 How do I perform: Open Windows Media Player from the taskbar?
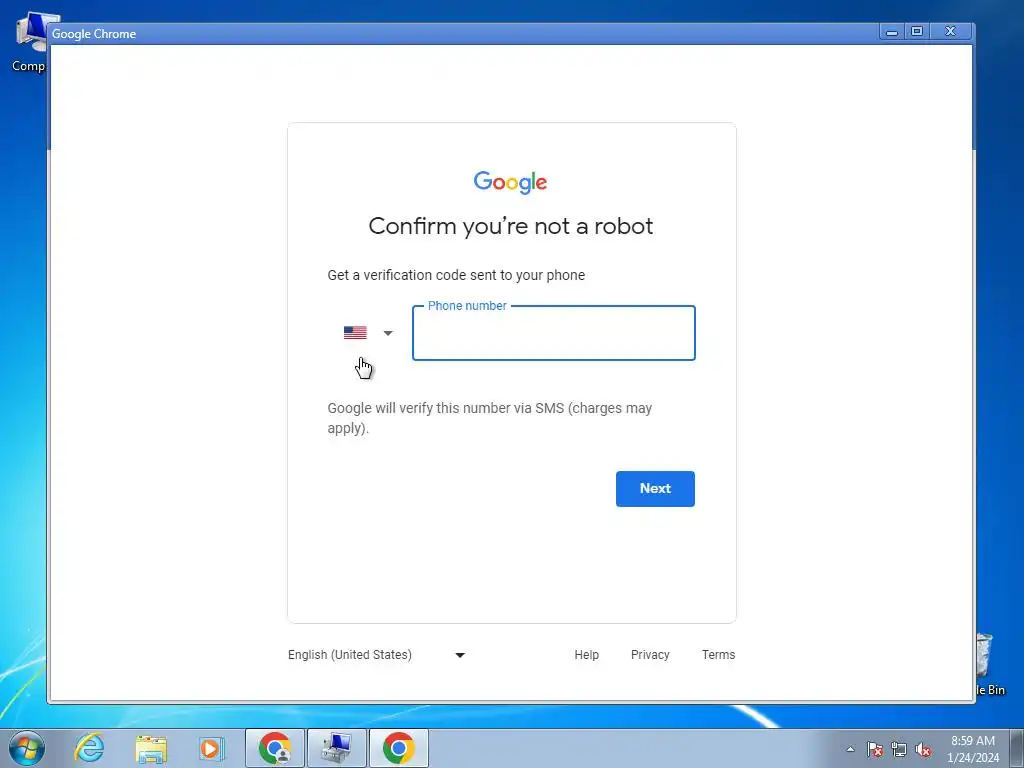click(x=211, y=748)
